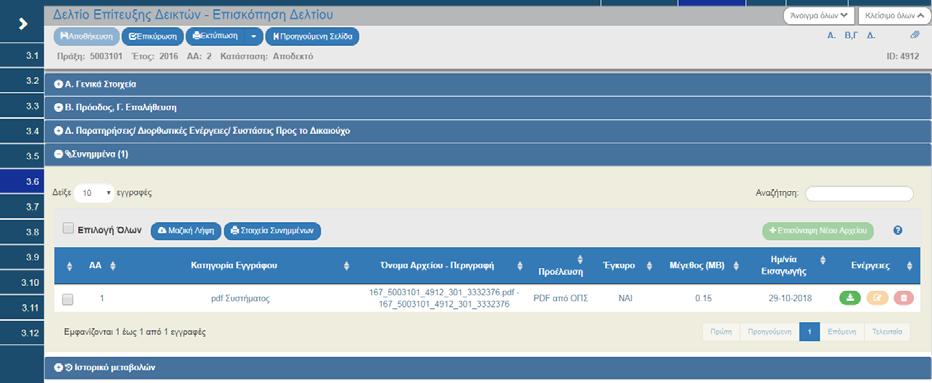Click the Εκτύπωση print button
932x383 pixels.
(215, 36)
